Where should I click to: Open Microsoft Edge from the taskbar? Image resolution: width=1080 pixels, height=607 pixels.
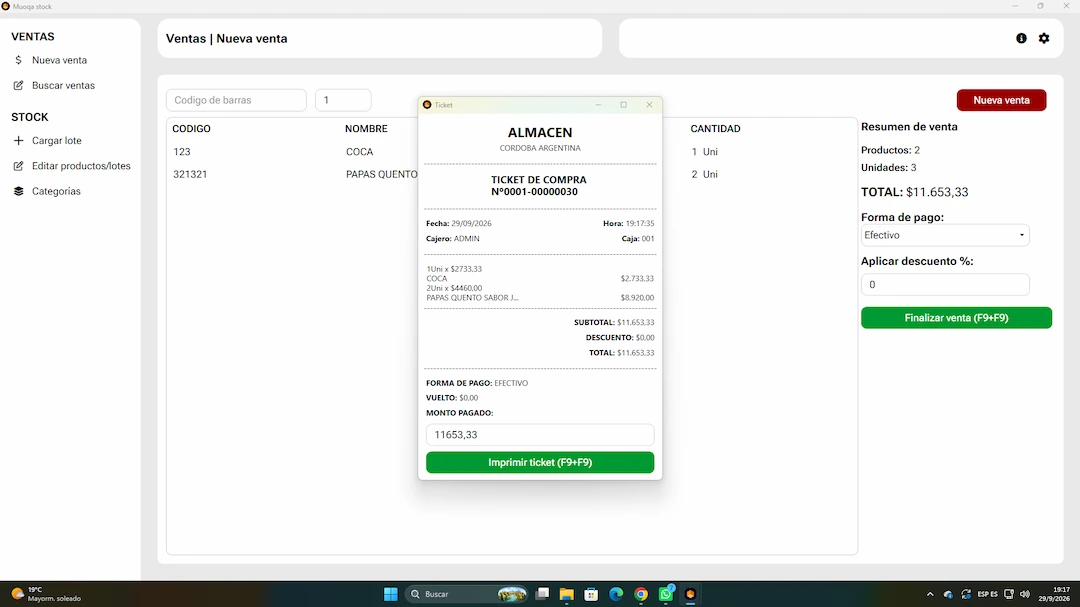tap(616, 594)
